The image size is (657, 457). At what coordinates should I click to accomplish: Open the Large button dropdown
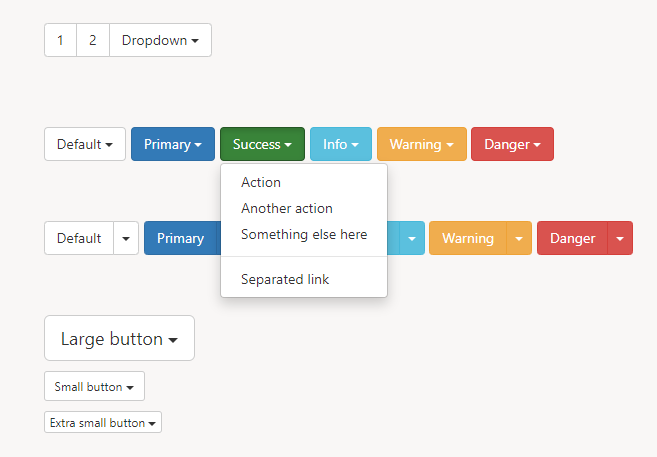[119, 338]
